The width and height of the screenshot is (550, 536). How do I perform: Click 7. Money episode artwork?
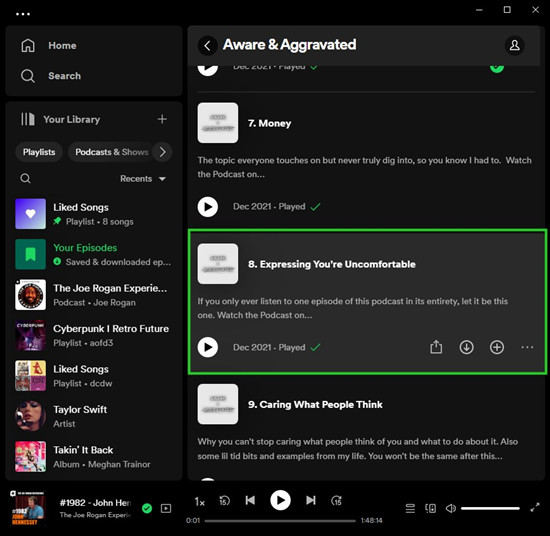click(x=218, y=123)
